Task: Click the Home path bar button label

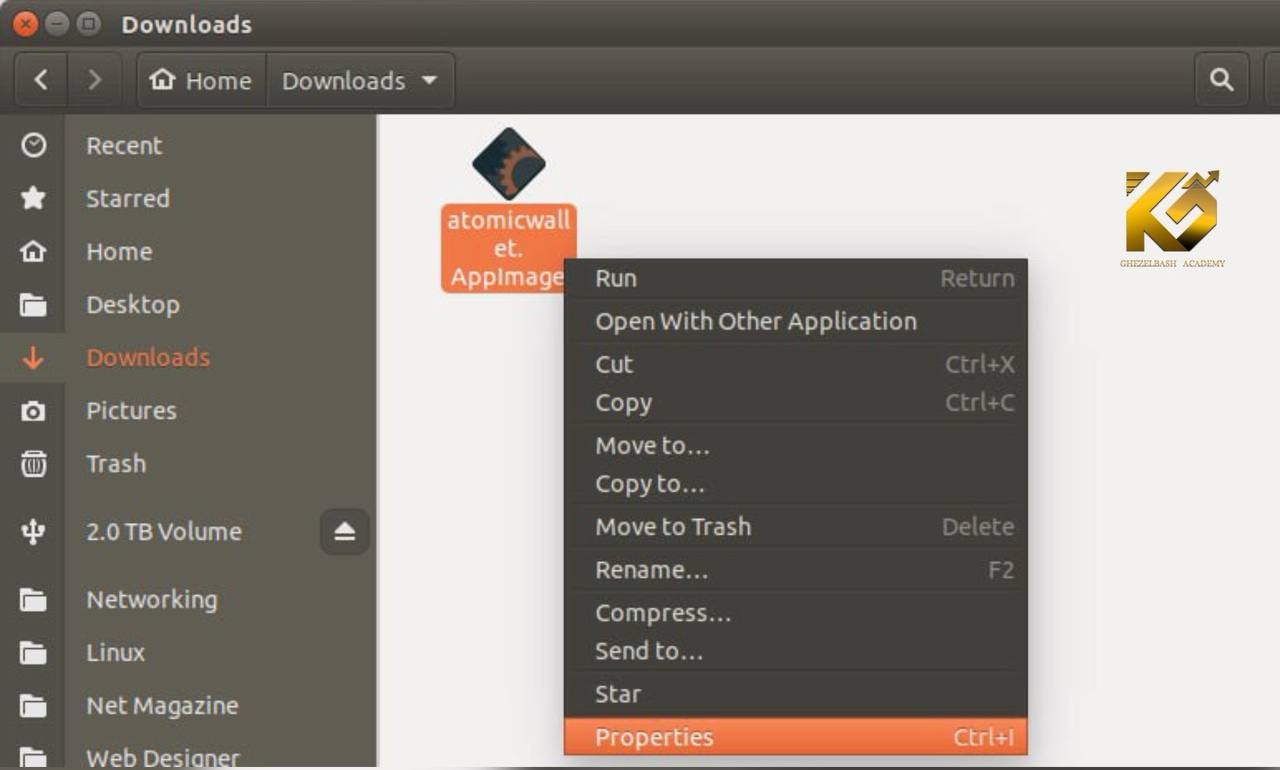Action: click(218, 81)
